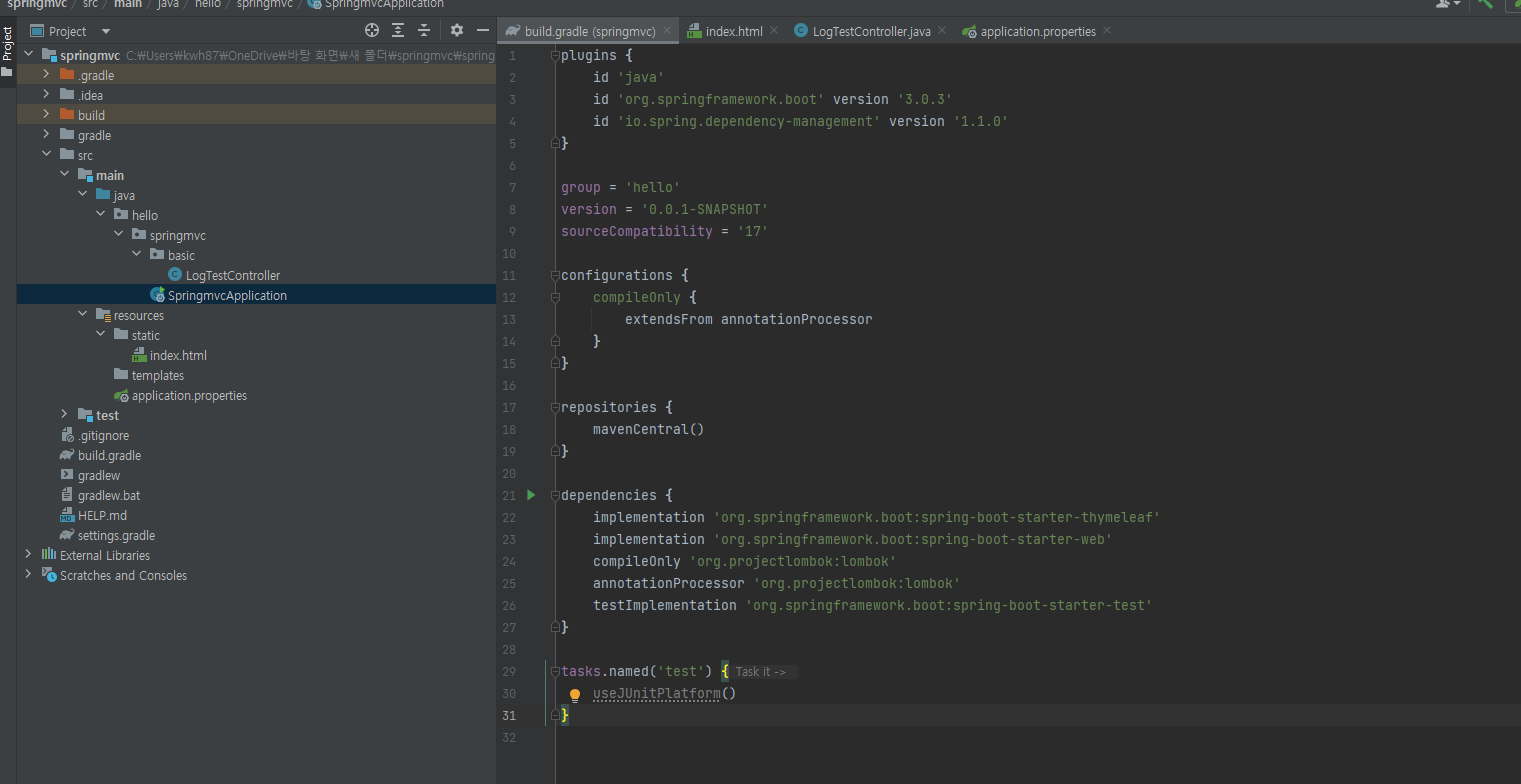
Task: Click the useJUnitPlatform text in editor
Action: pos(656,693)
